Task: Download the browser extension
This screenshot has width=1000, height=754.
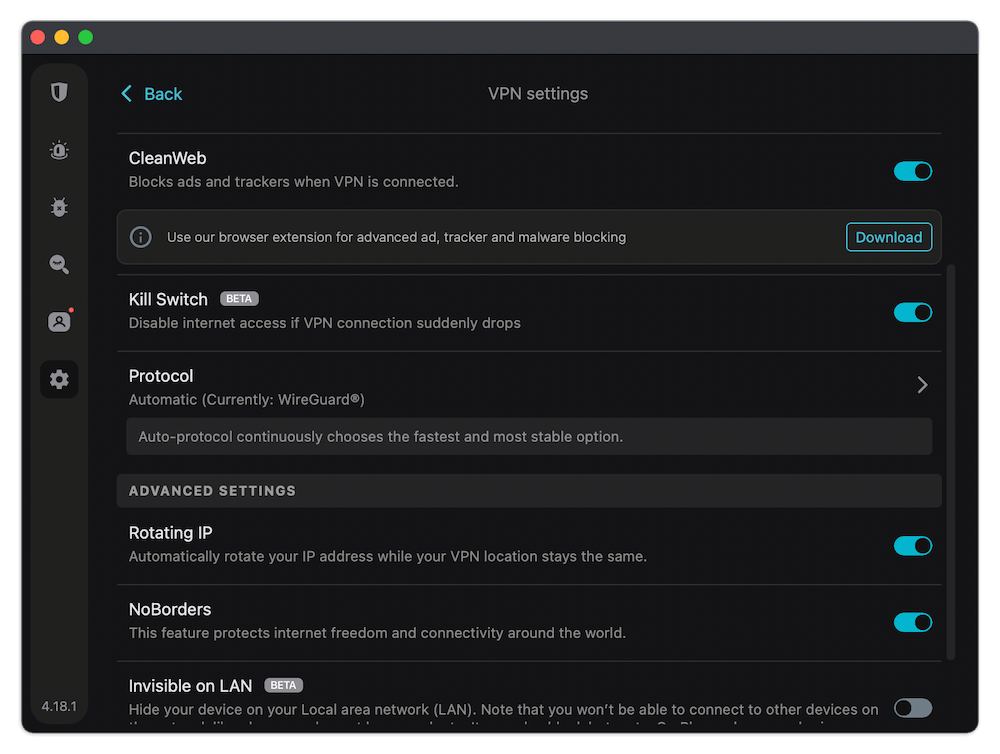Action: 888,237
